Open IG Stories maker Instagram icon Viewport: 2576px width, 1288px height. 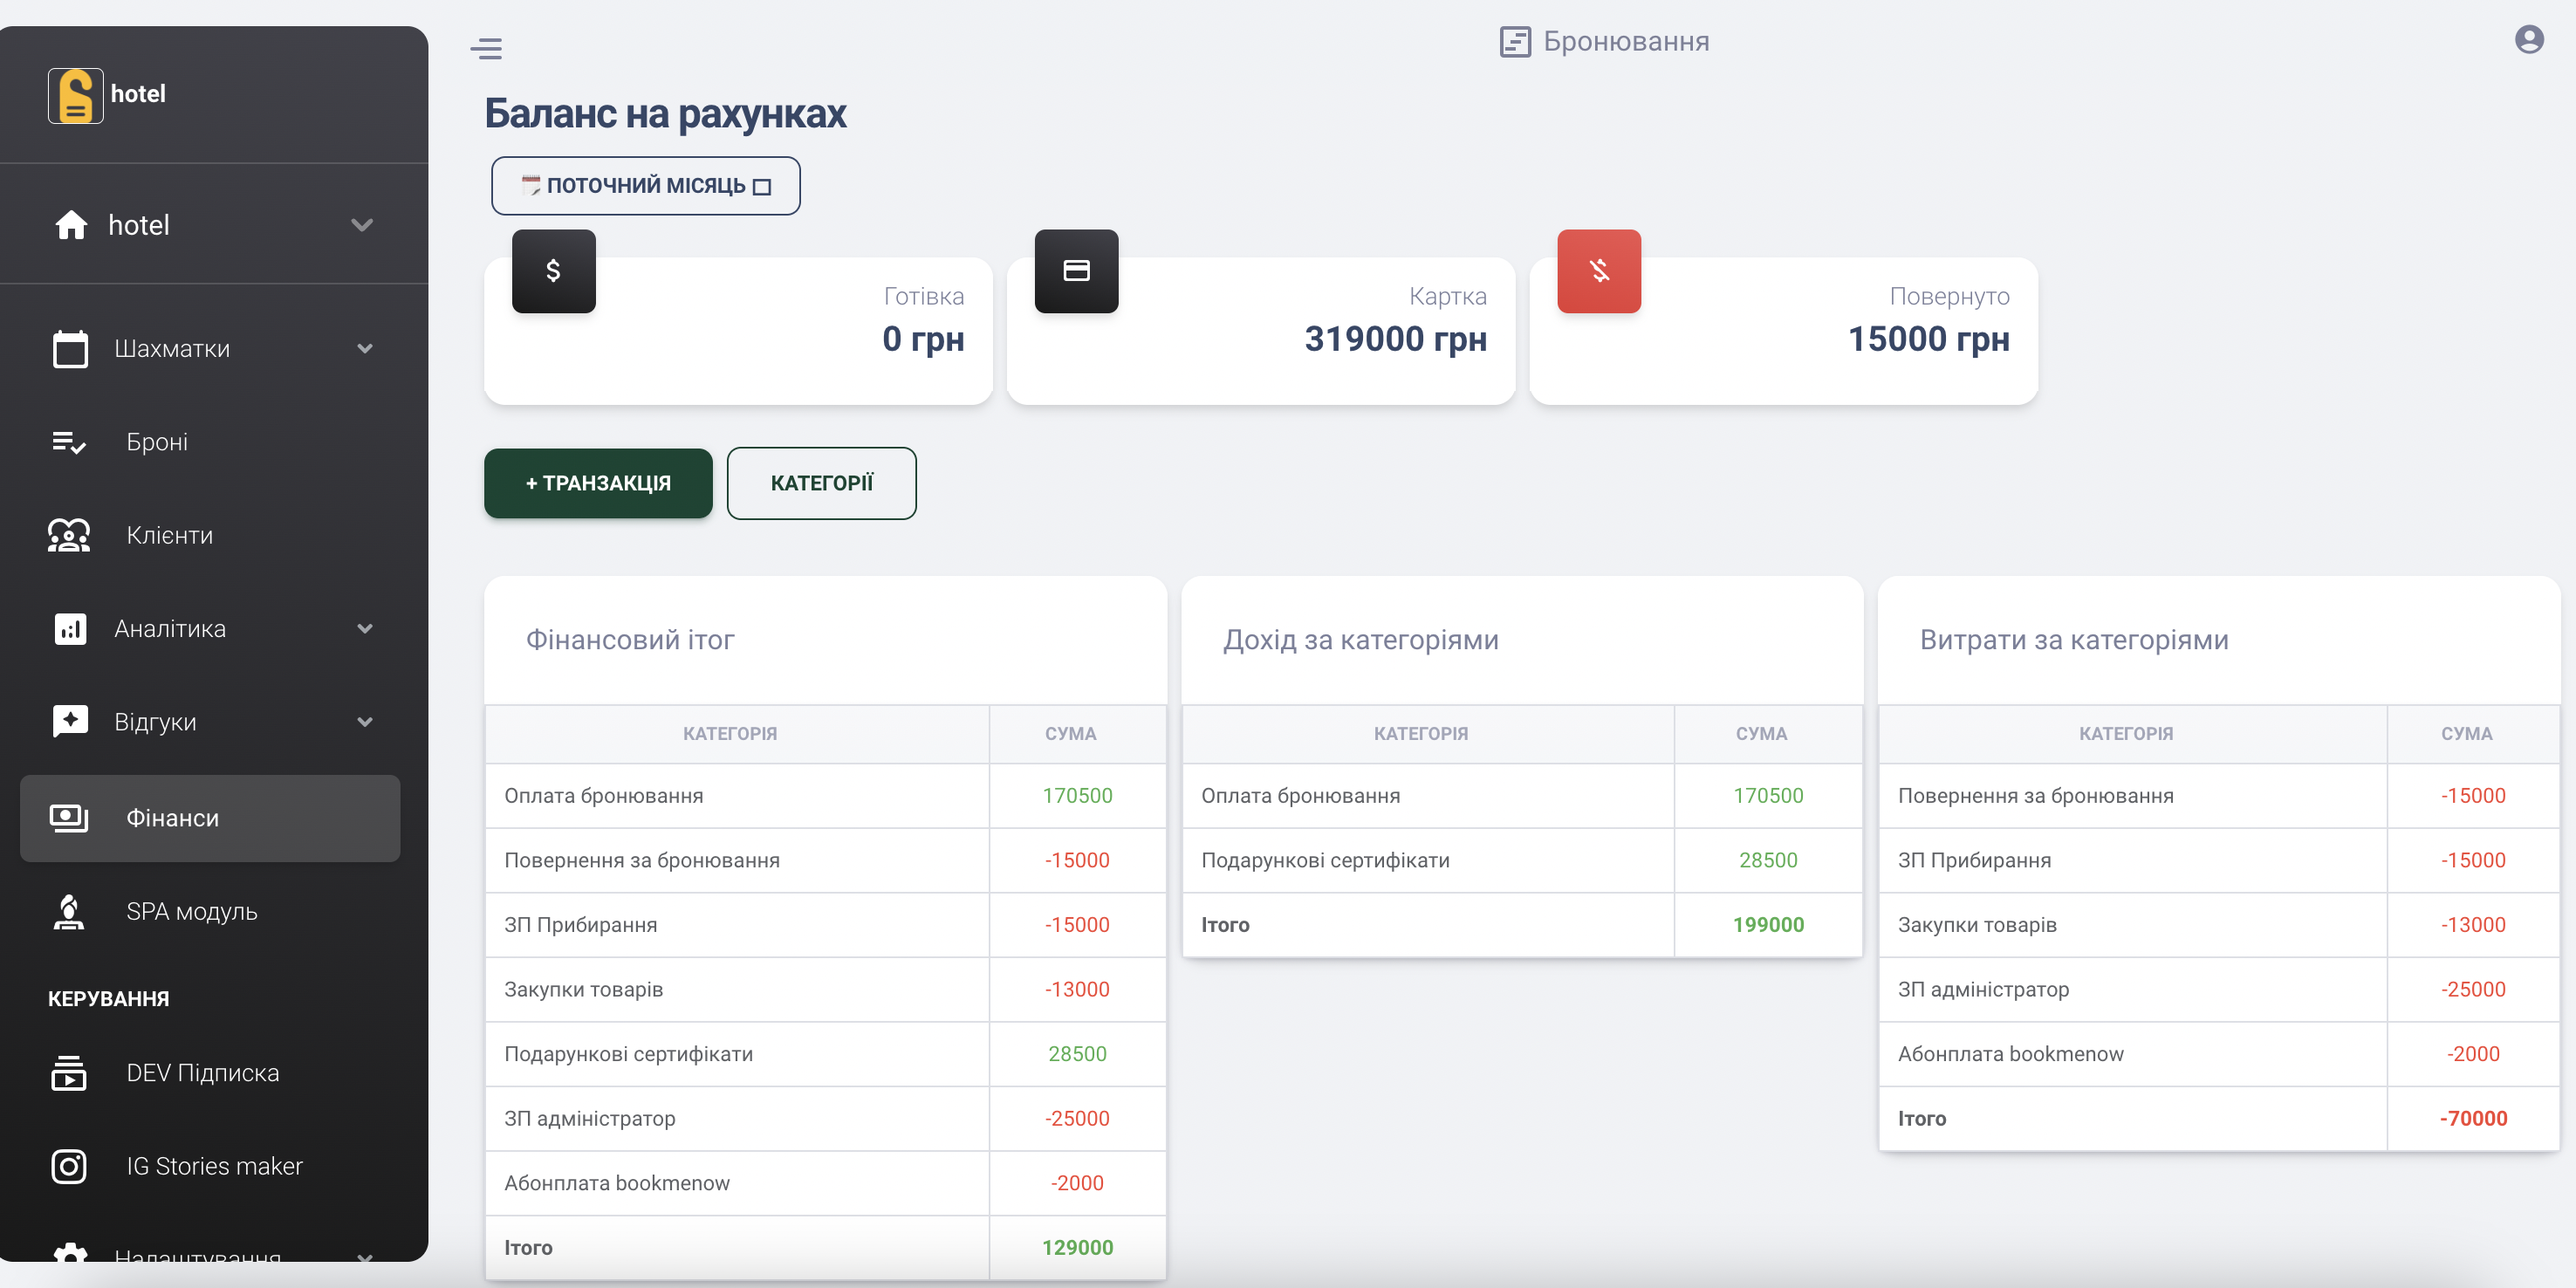69,1166
